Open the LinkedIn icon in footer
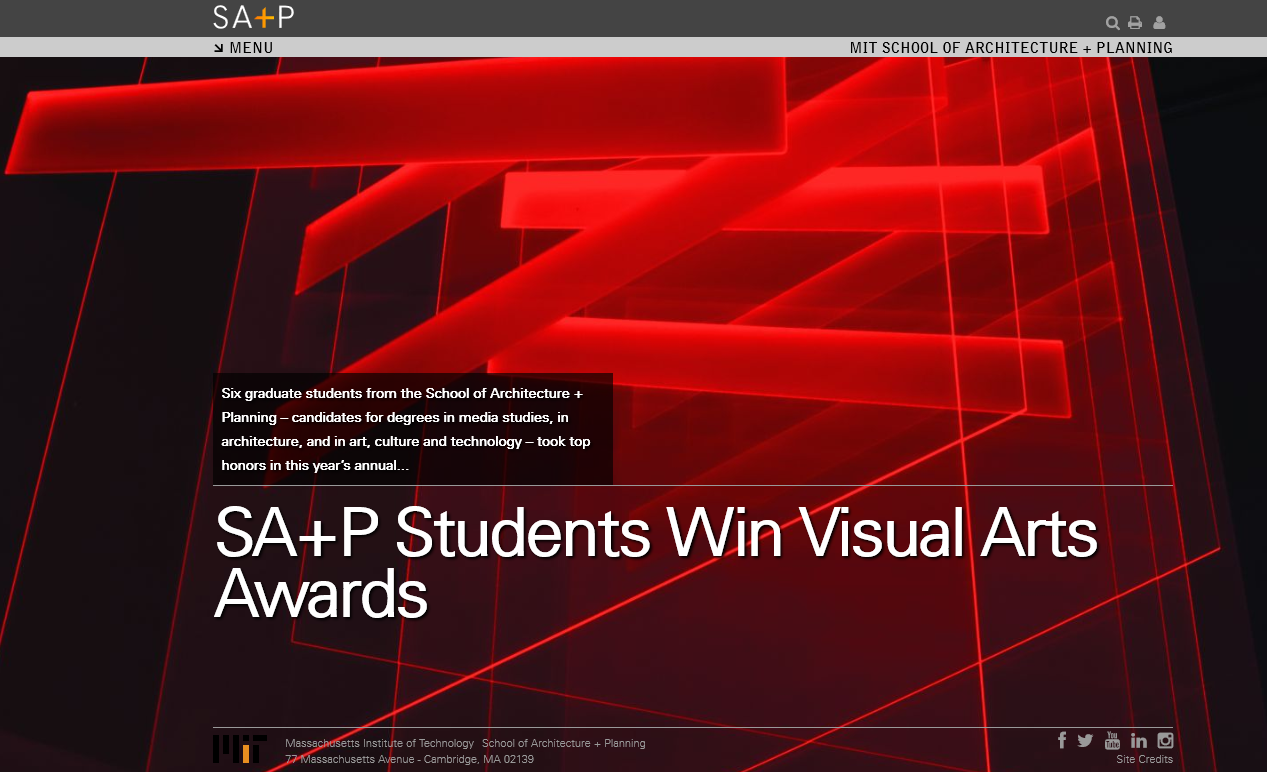The height and width of the screenshot is (772, 1267). [1139, 740]
